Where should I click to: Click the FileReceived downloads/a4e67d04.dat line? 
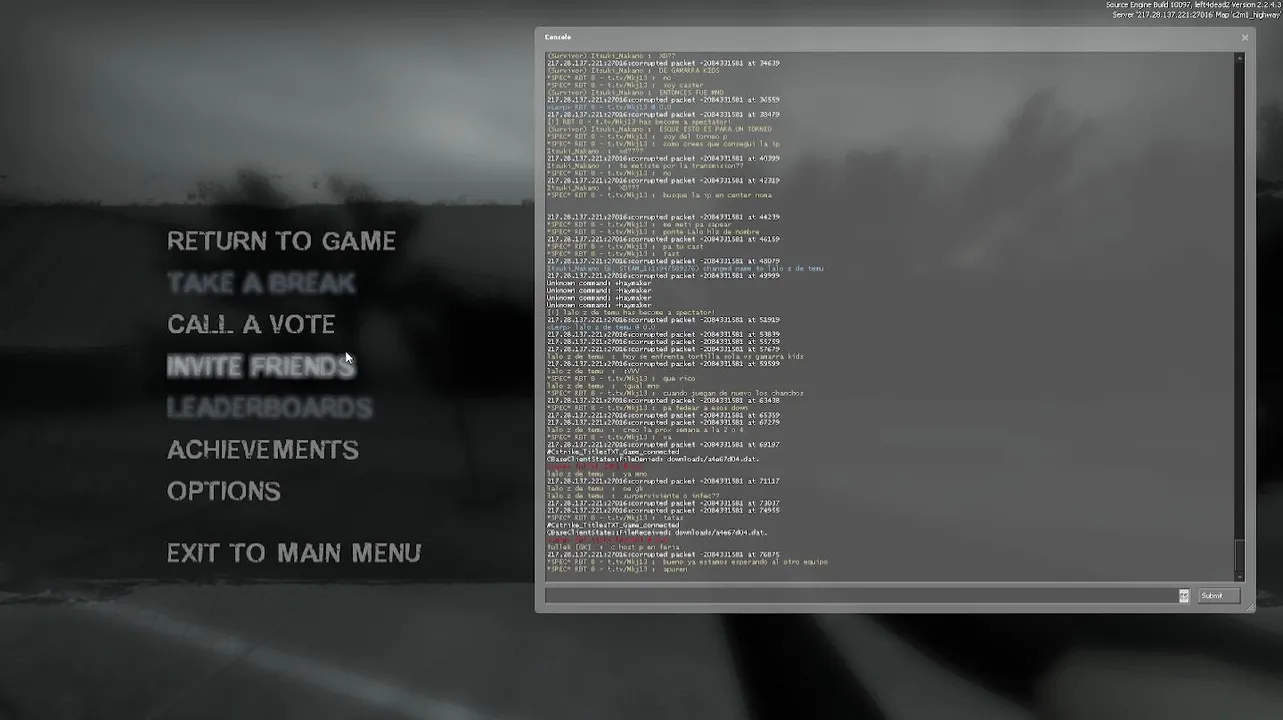pos(657,533)
